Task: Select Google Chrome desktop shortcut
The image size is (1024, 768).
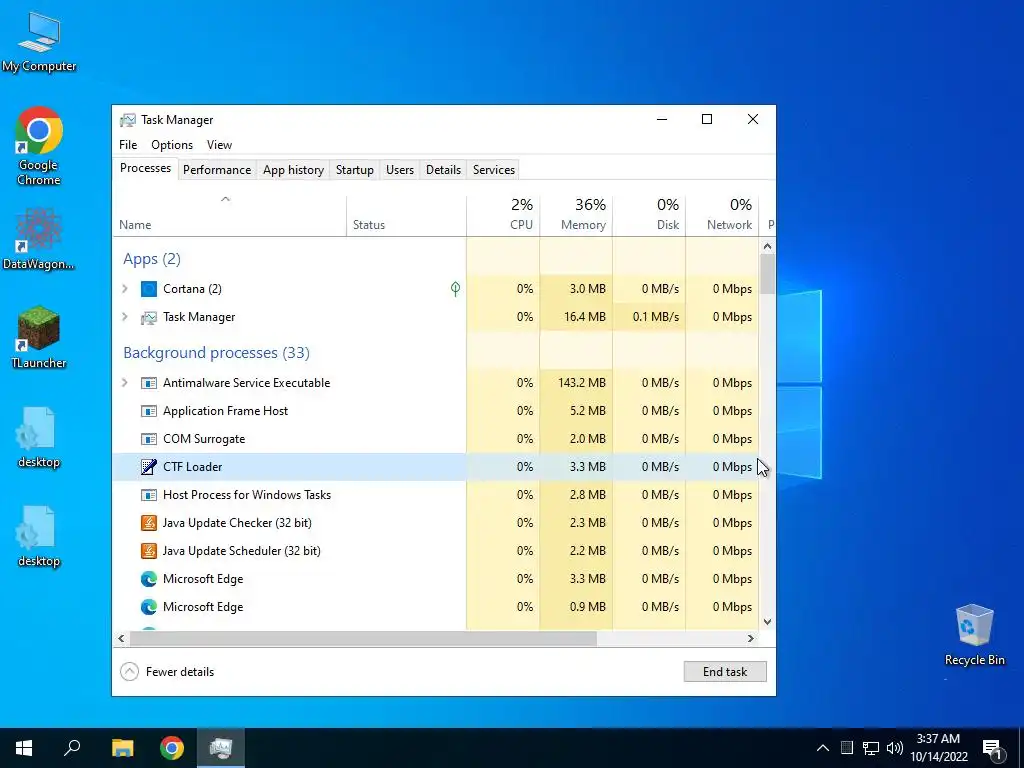Action: click(39, 146)
